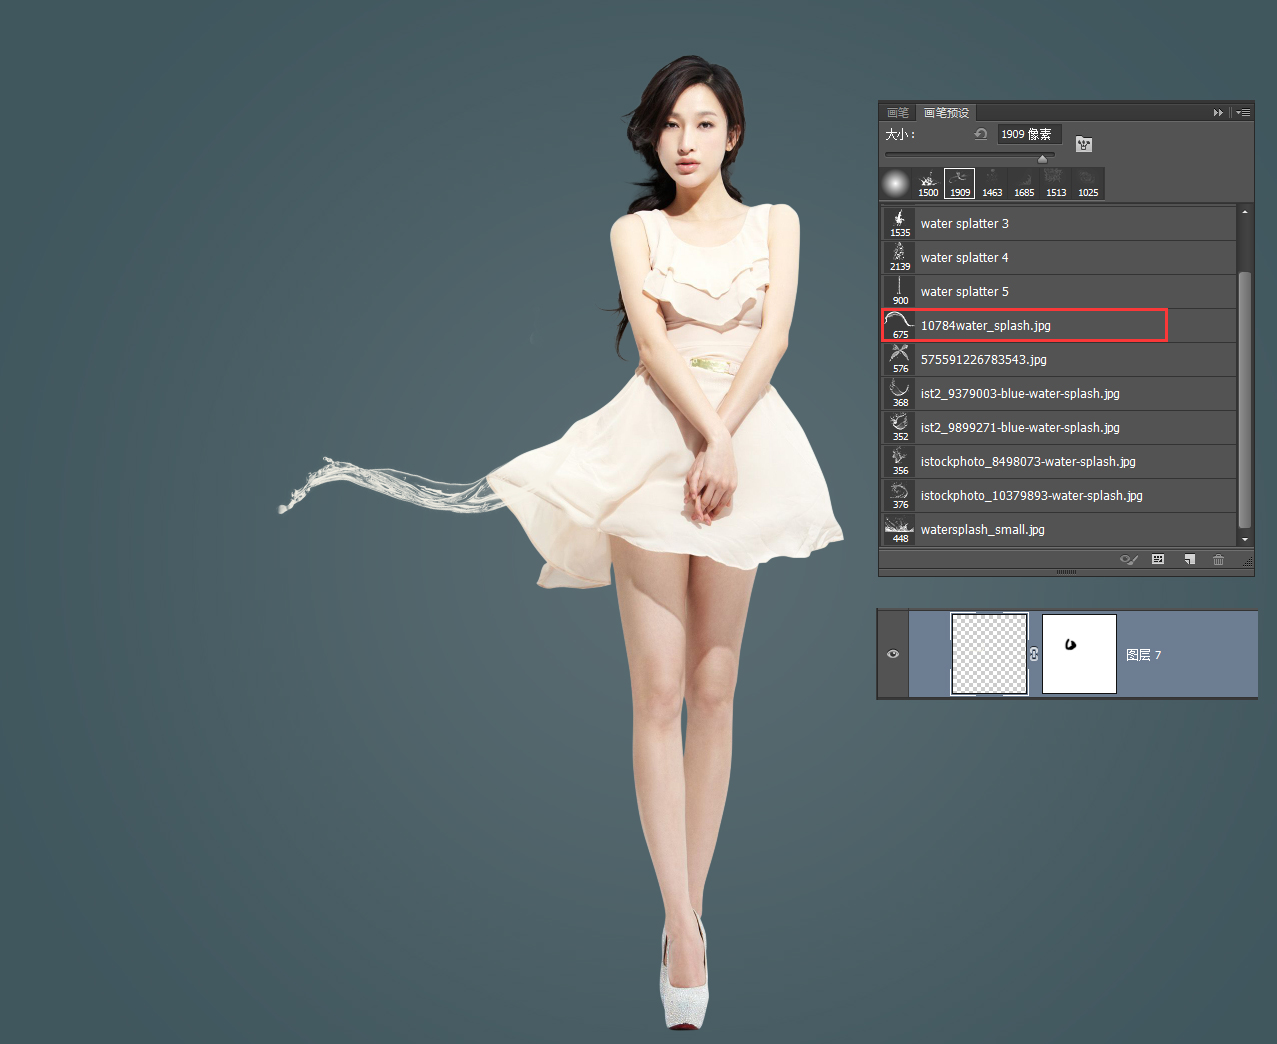This screenshot has height=1044, width=1277.
Task: Click the 356 istockphoto brush thumbnail
Action: click(900, 462)
